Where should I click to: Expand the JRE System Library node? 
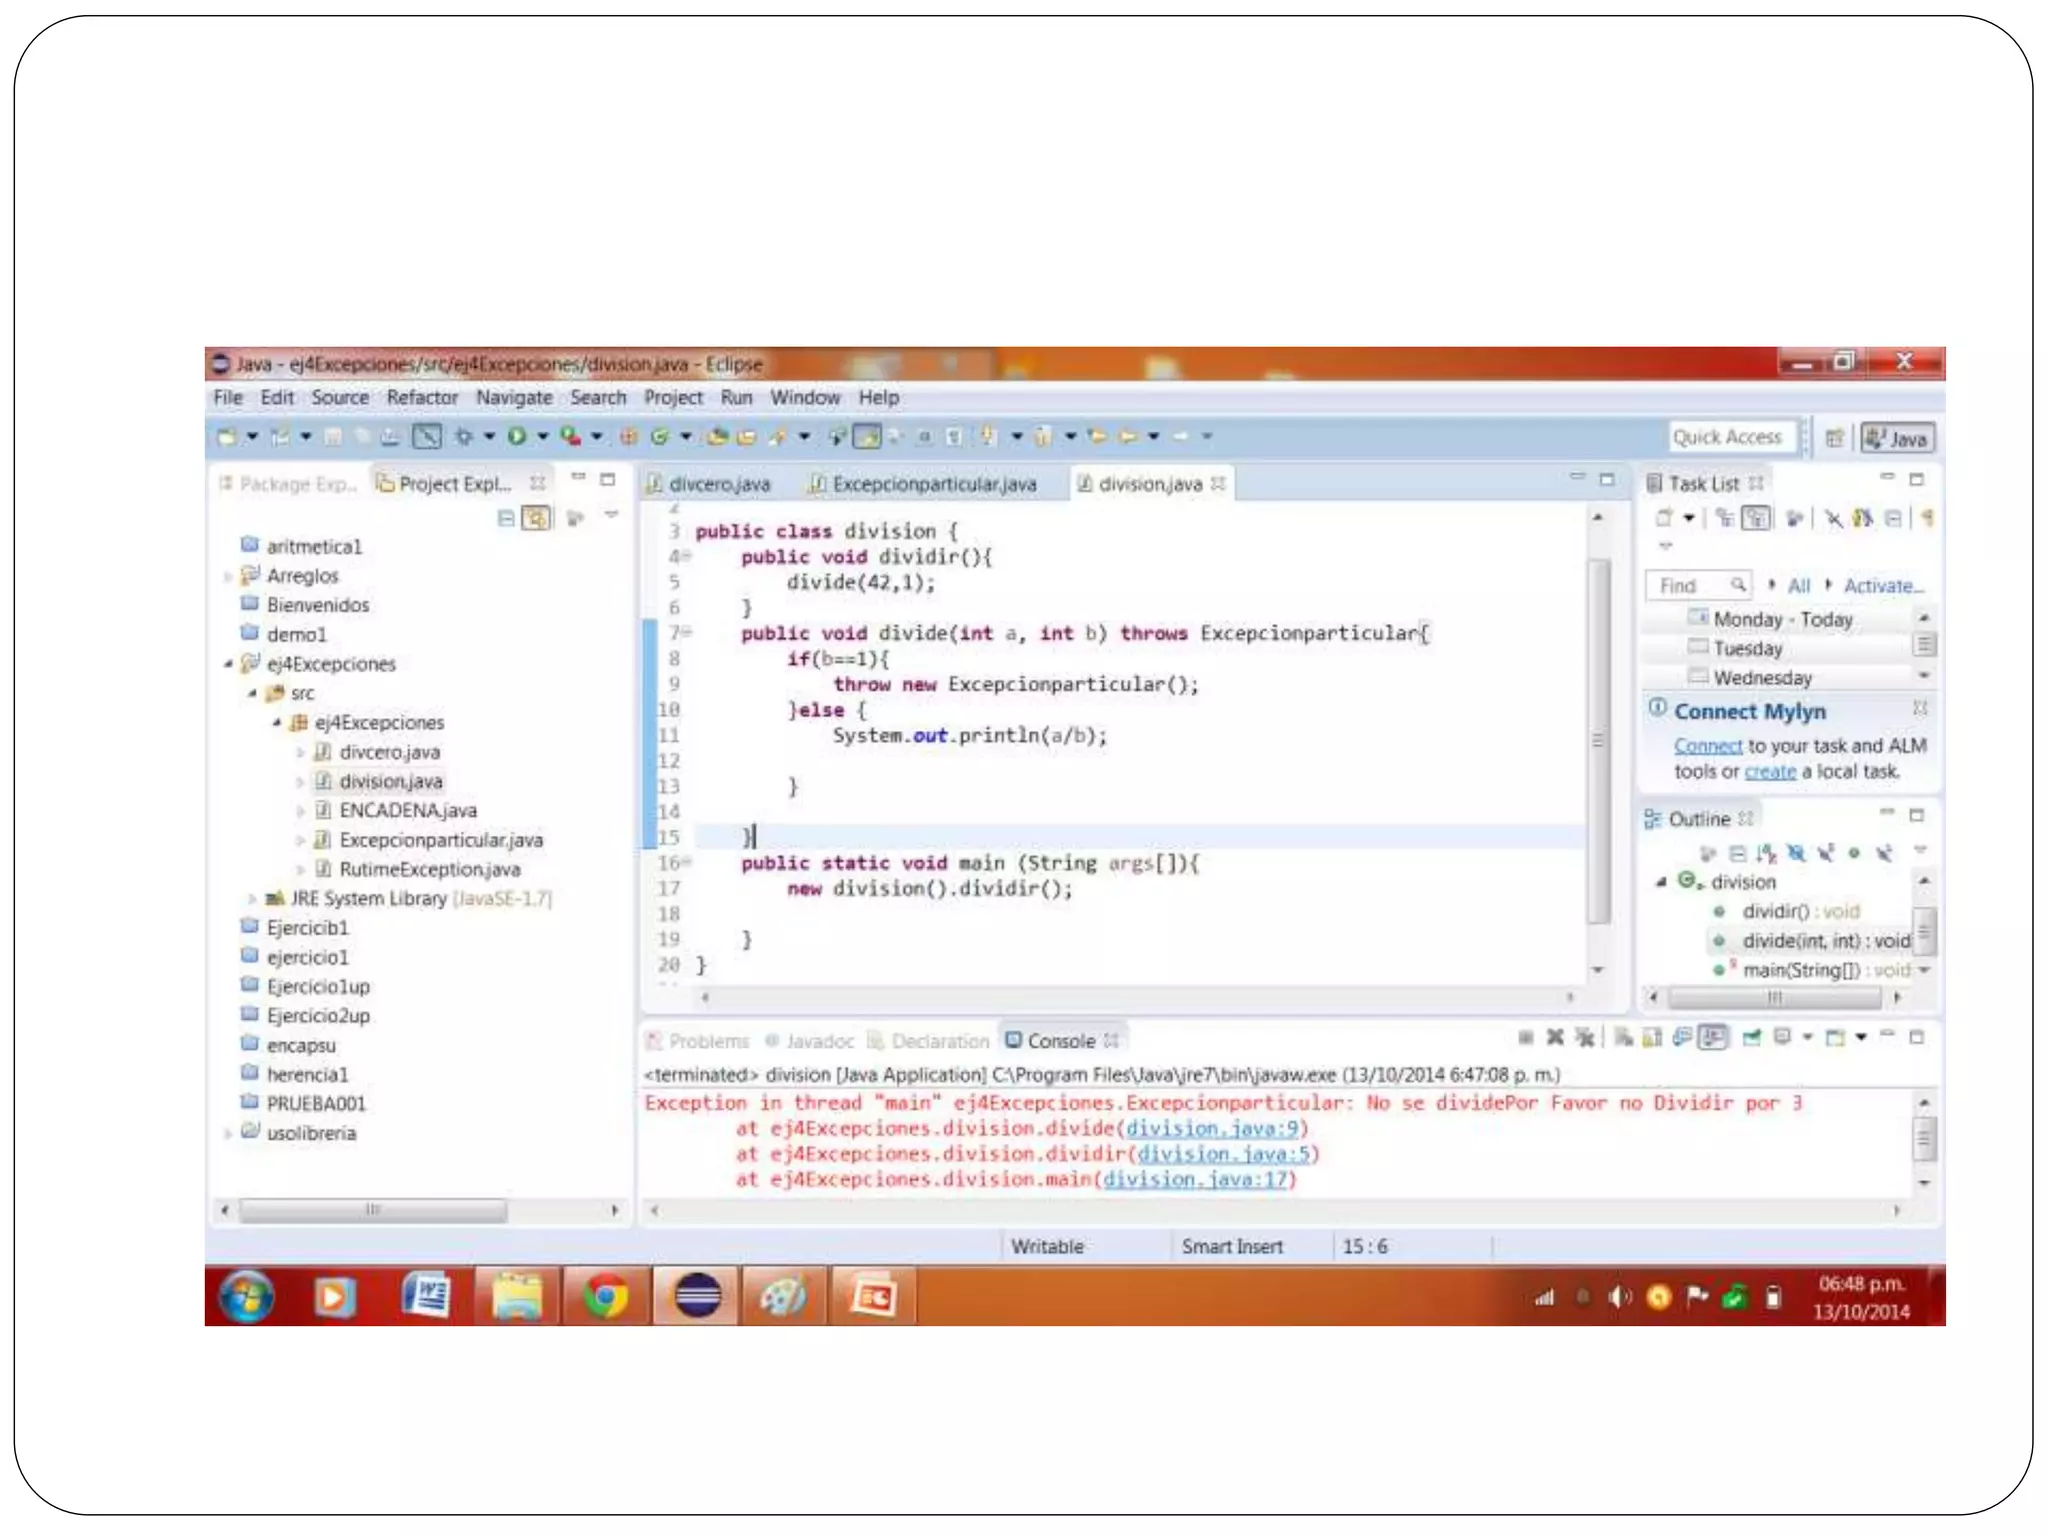click(252, 899)
